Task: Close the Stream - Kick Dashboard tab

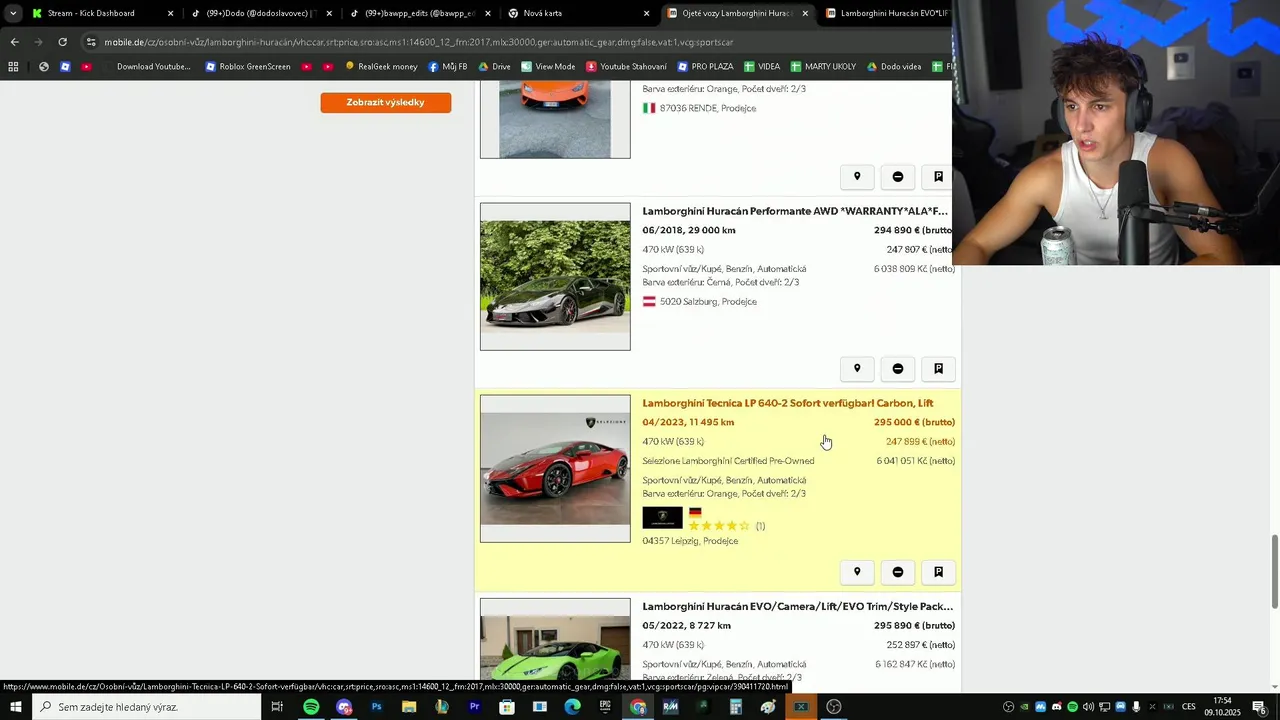Action: pyautogui.click(x=170, y=13)
